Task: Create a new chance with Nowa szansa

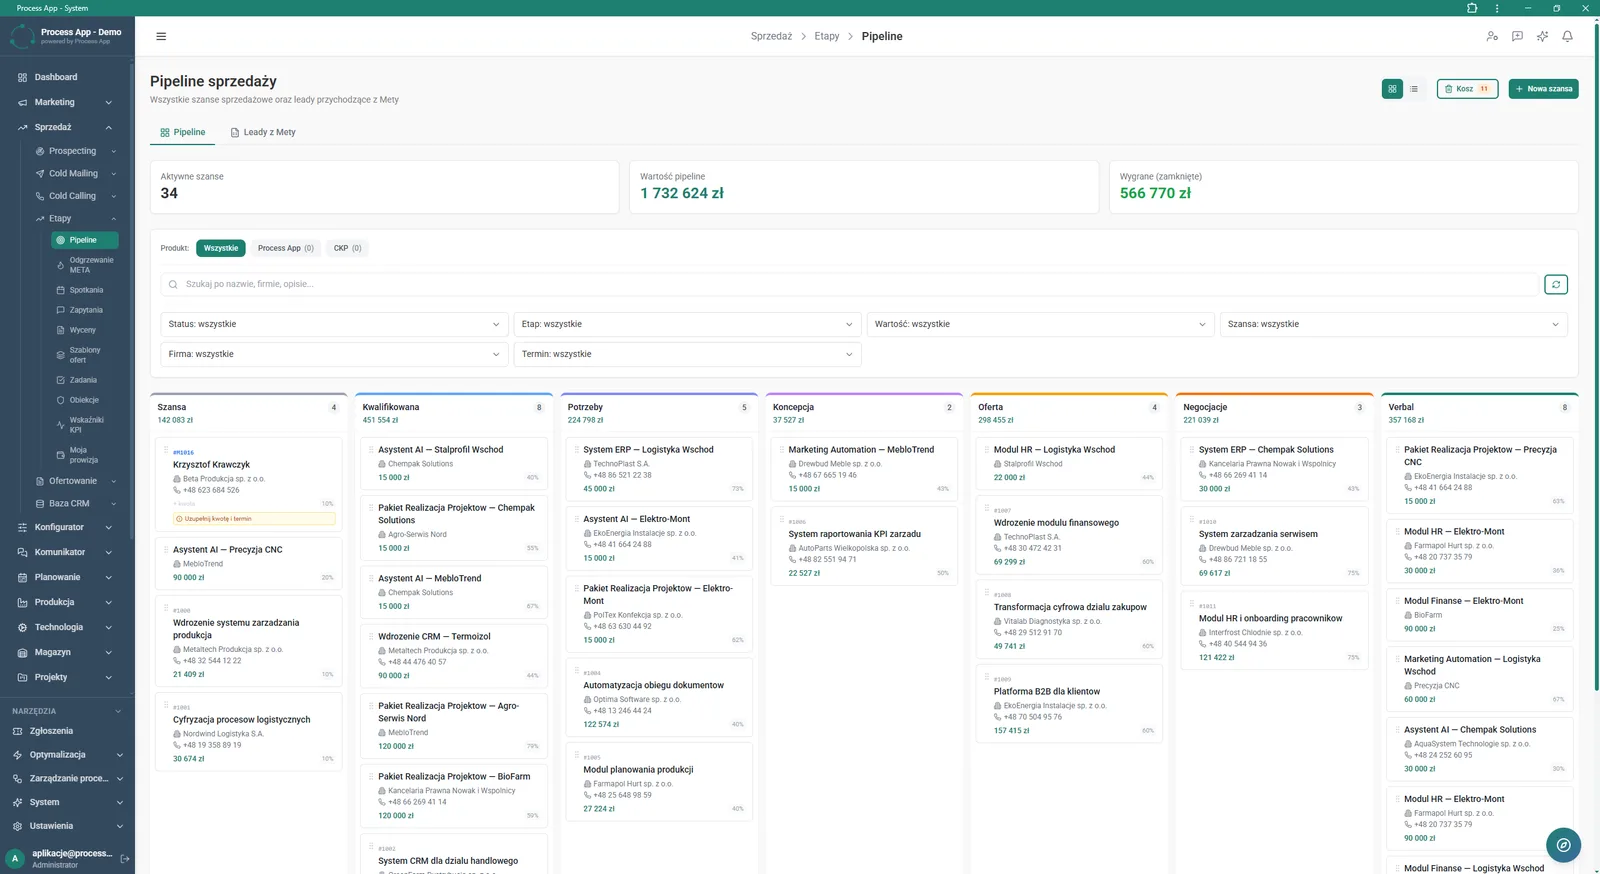Action: coord(1543,89)
